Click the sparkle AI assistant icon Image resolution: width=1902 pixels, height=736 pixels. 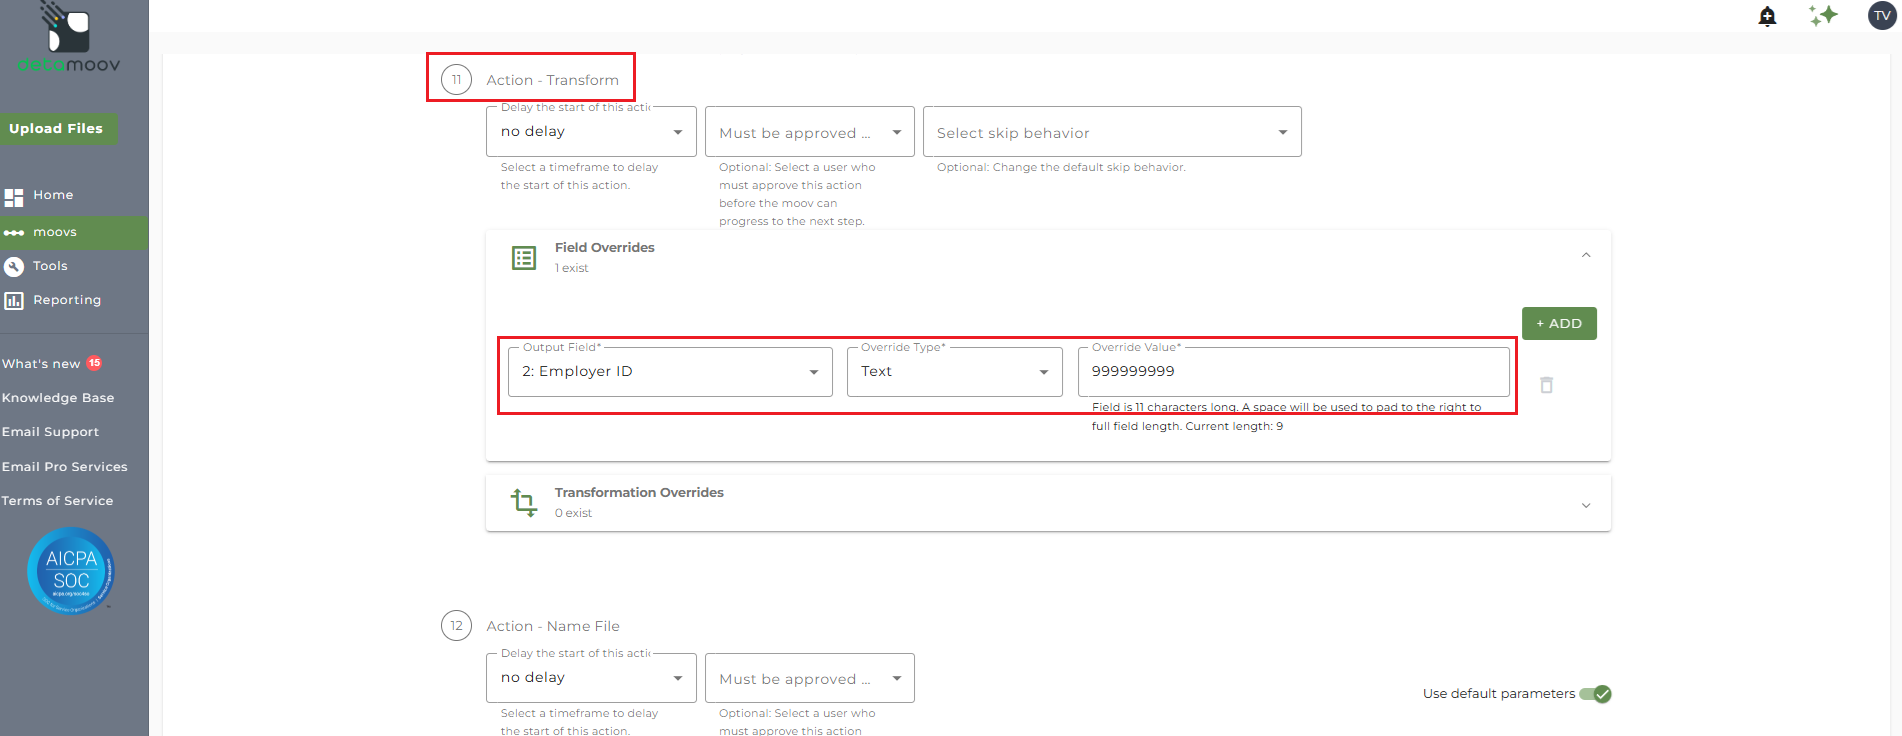coord(1823,16)
